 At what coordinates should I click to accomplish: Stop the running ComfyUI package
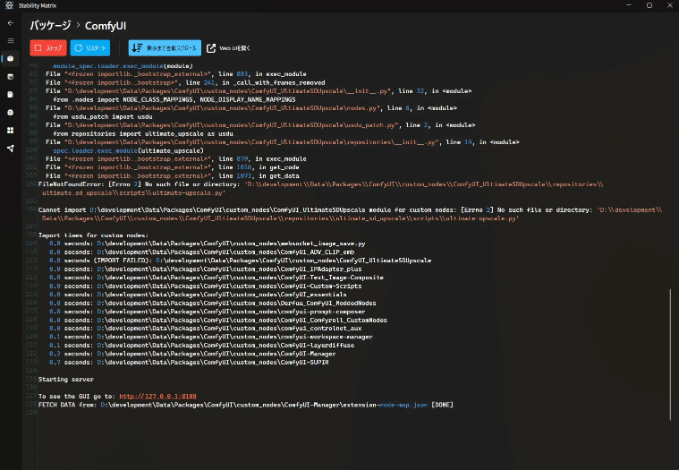(x=48, y=48)
